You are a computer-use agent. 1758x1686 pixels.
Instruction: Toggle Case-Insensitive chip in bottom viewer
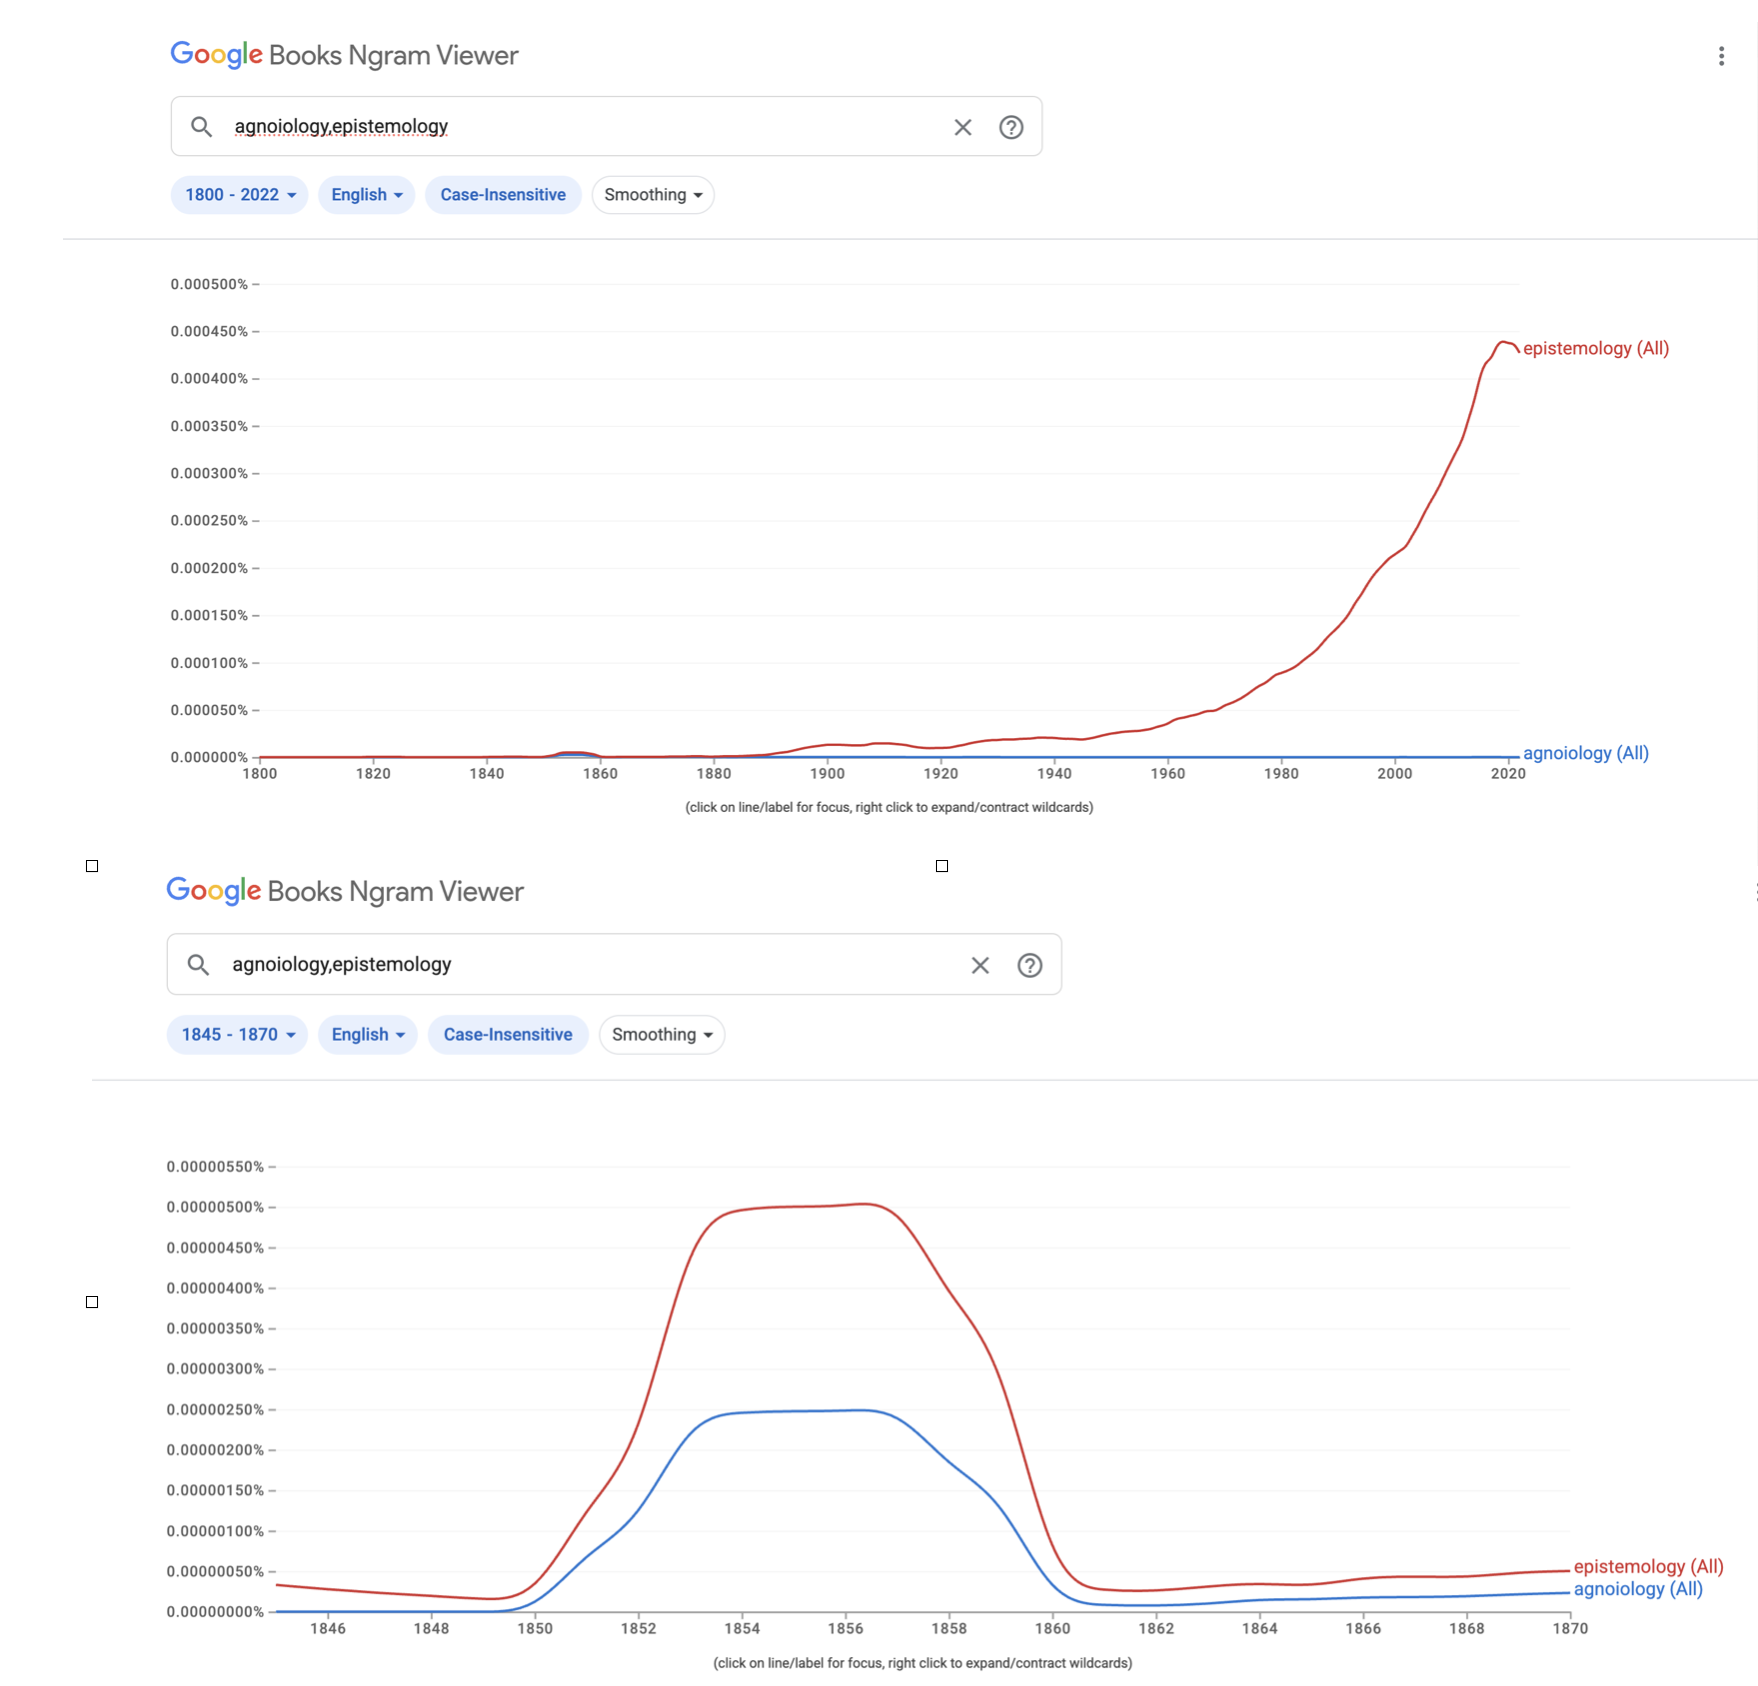point(508,1035)
